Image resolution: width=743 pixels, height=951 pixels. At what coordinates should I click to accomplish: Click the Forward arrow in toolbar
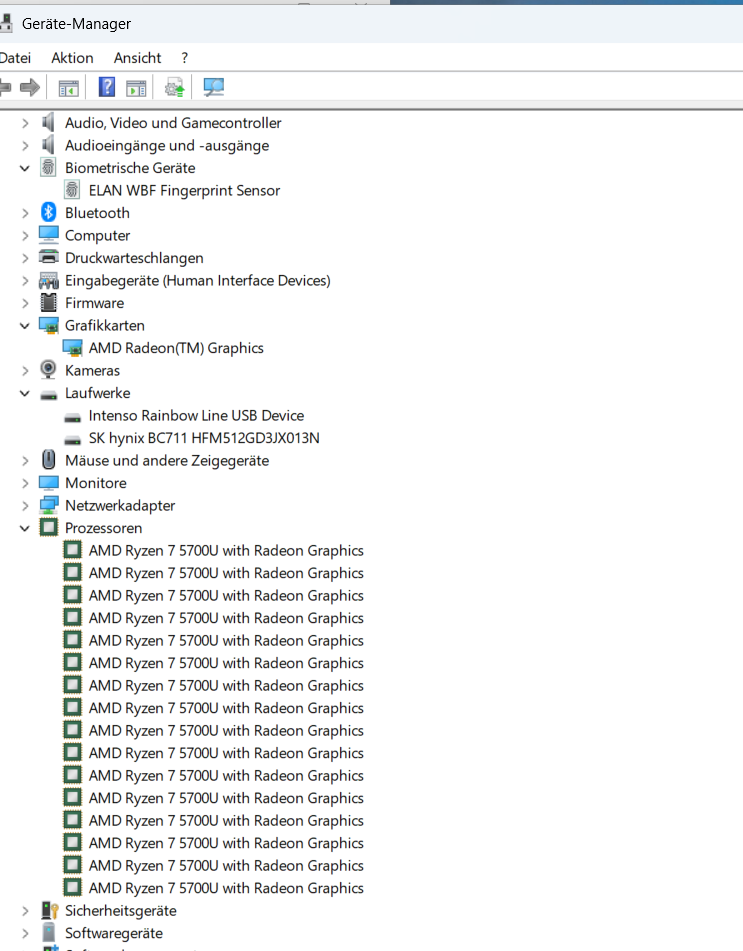tap(30, 87)
